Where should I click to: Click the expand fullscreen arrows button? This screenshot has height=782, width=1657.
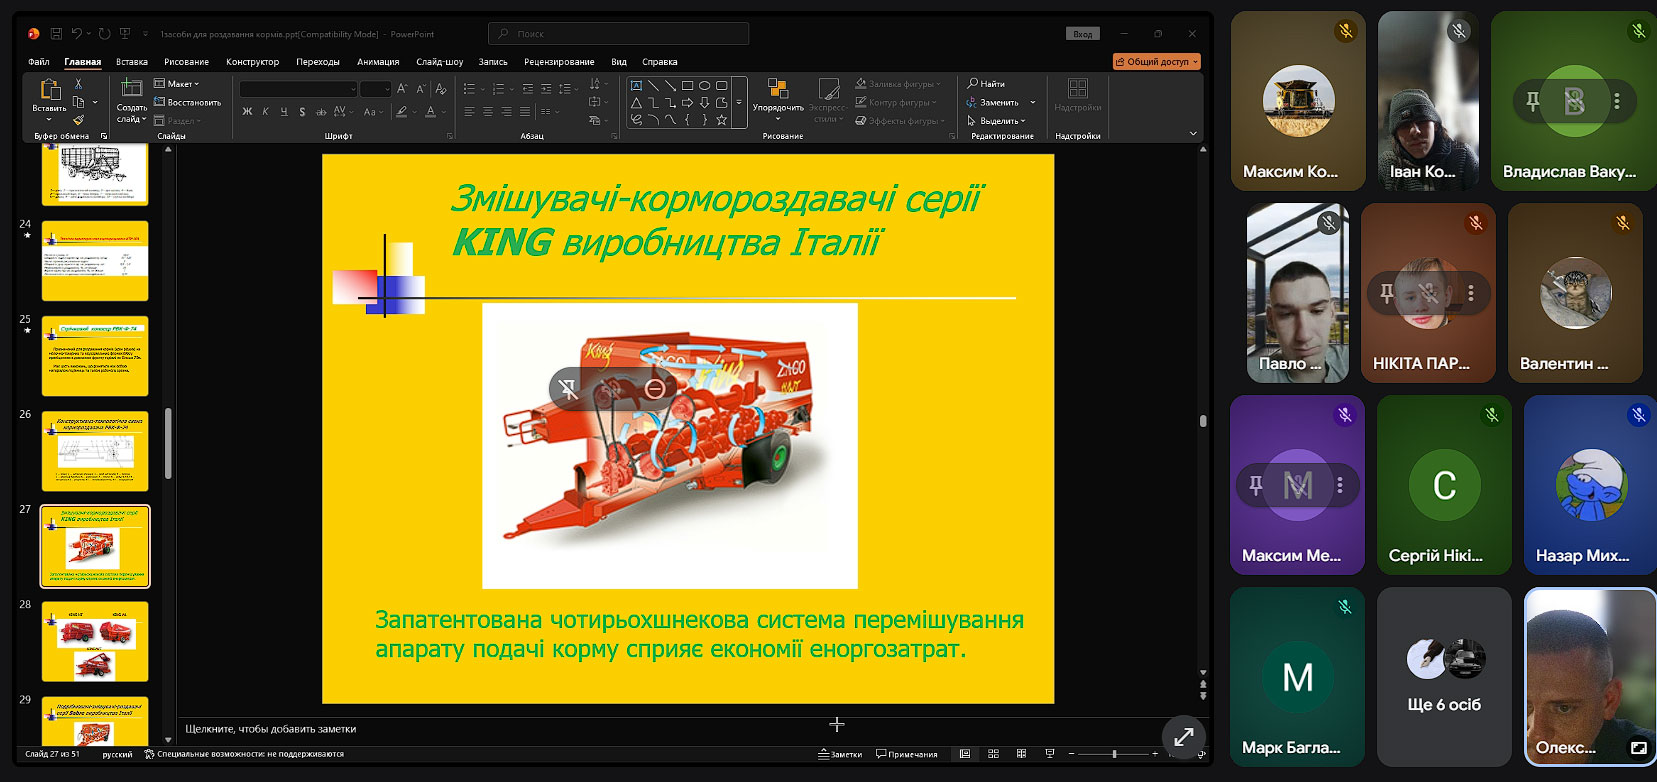(x=1184, y=737)
